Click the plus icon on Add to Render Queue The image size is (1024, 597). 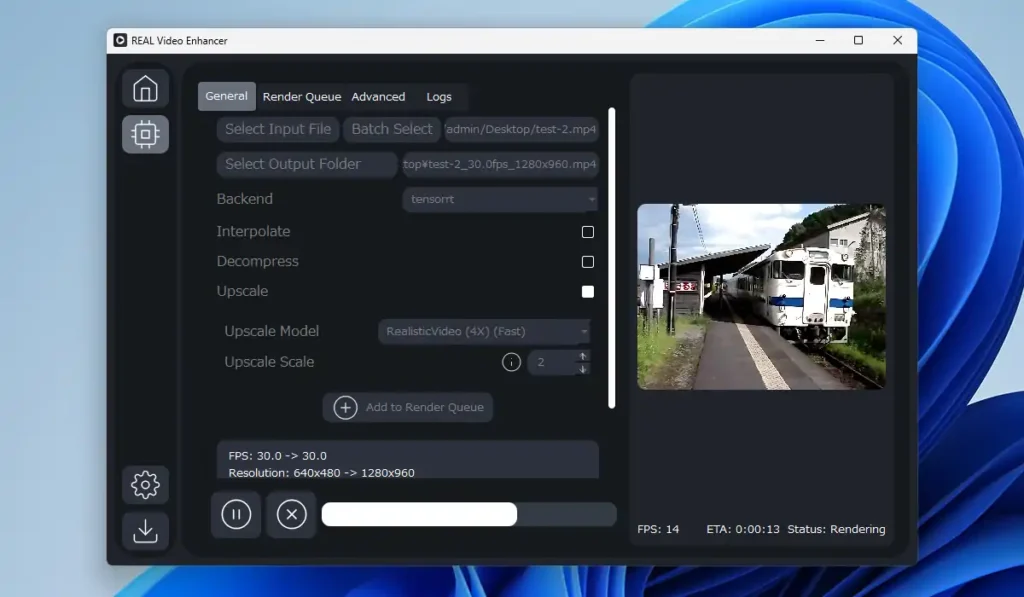[x=345, y=407]
